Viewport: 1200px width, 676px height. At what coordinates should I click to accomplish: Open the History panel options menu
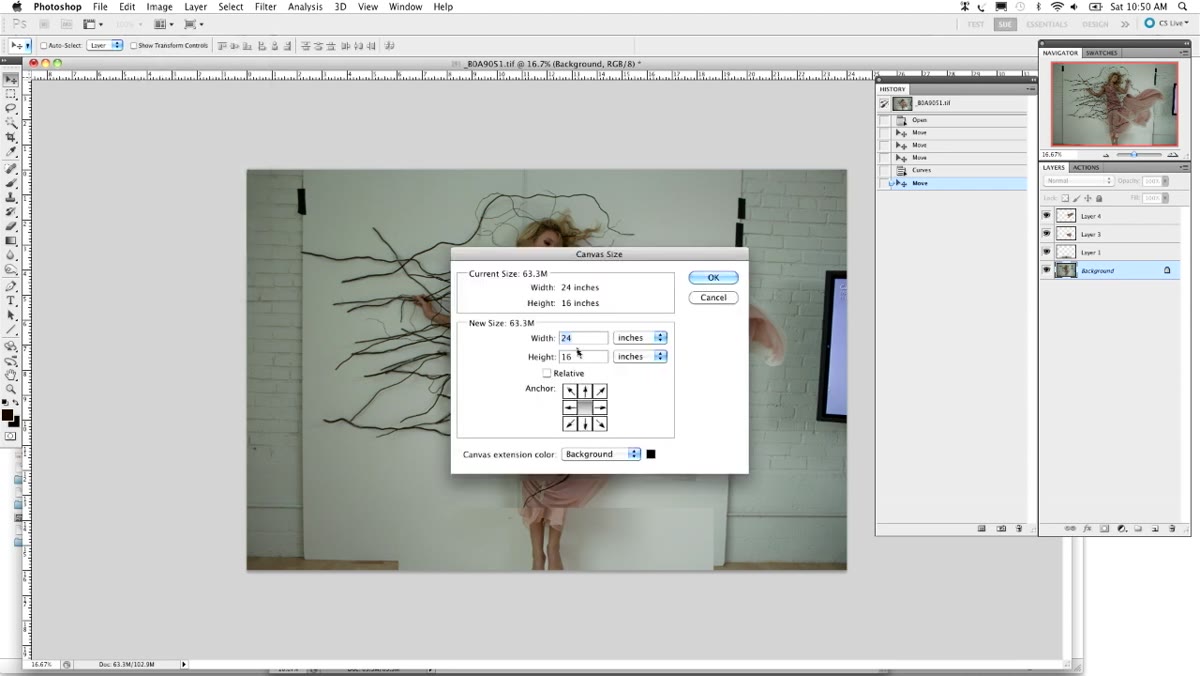1029,89
